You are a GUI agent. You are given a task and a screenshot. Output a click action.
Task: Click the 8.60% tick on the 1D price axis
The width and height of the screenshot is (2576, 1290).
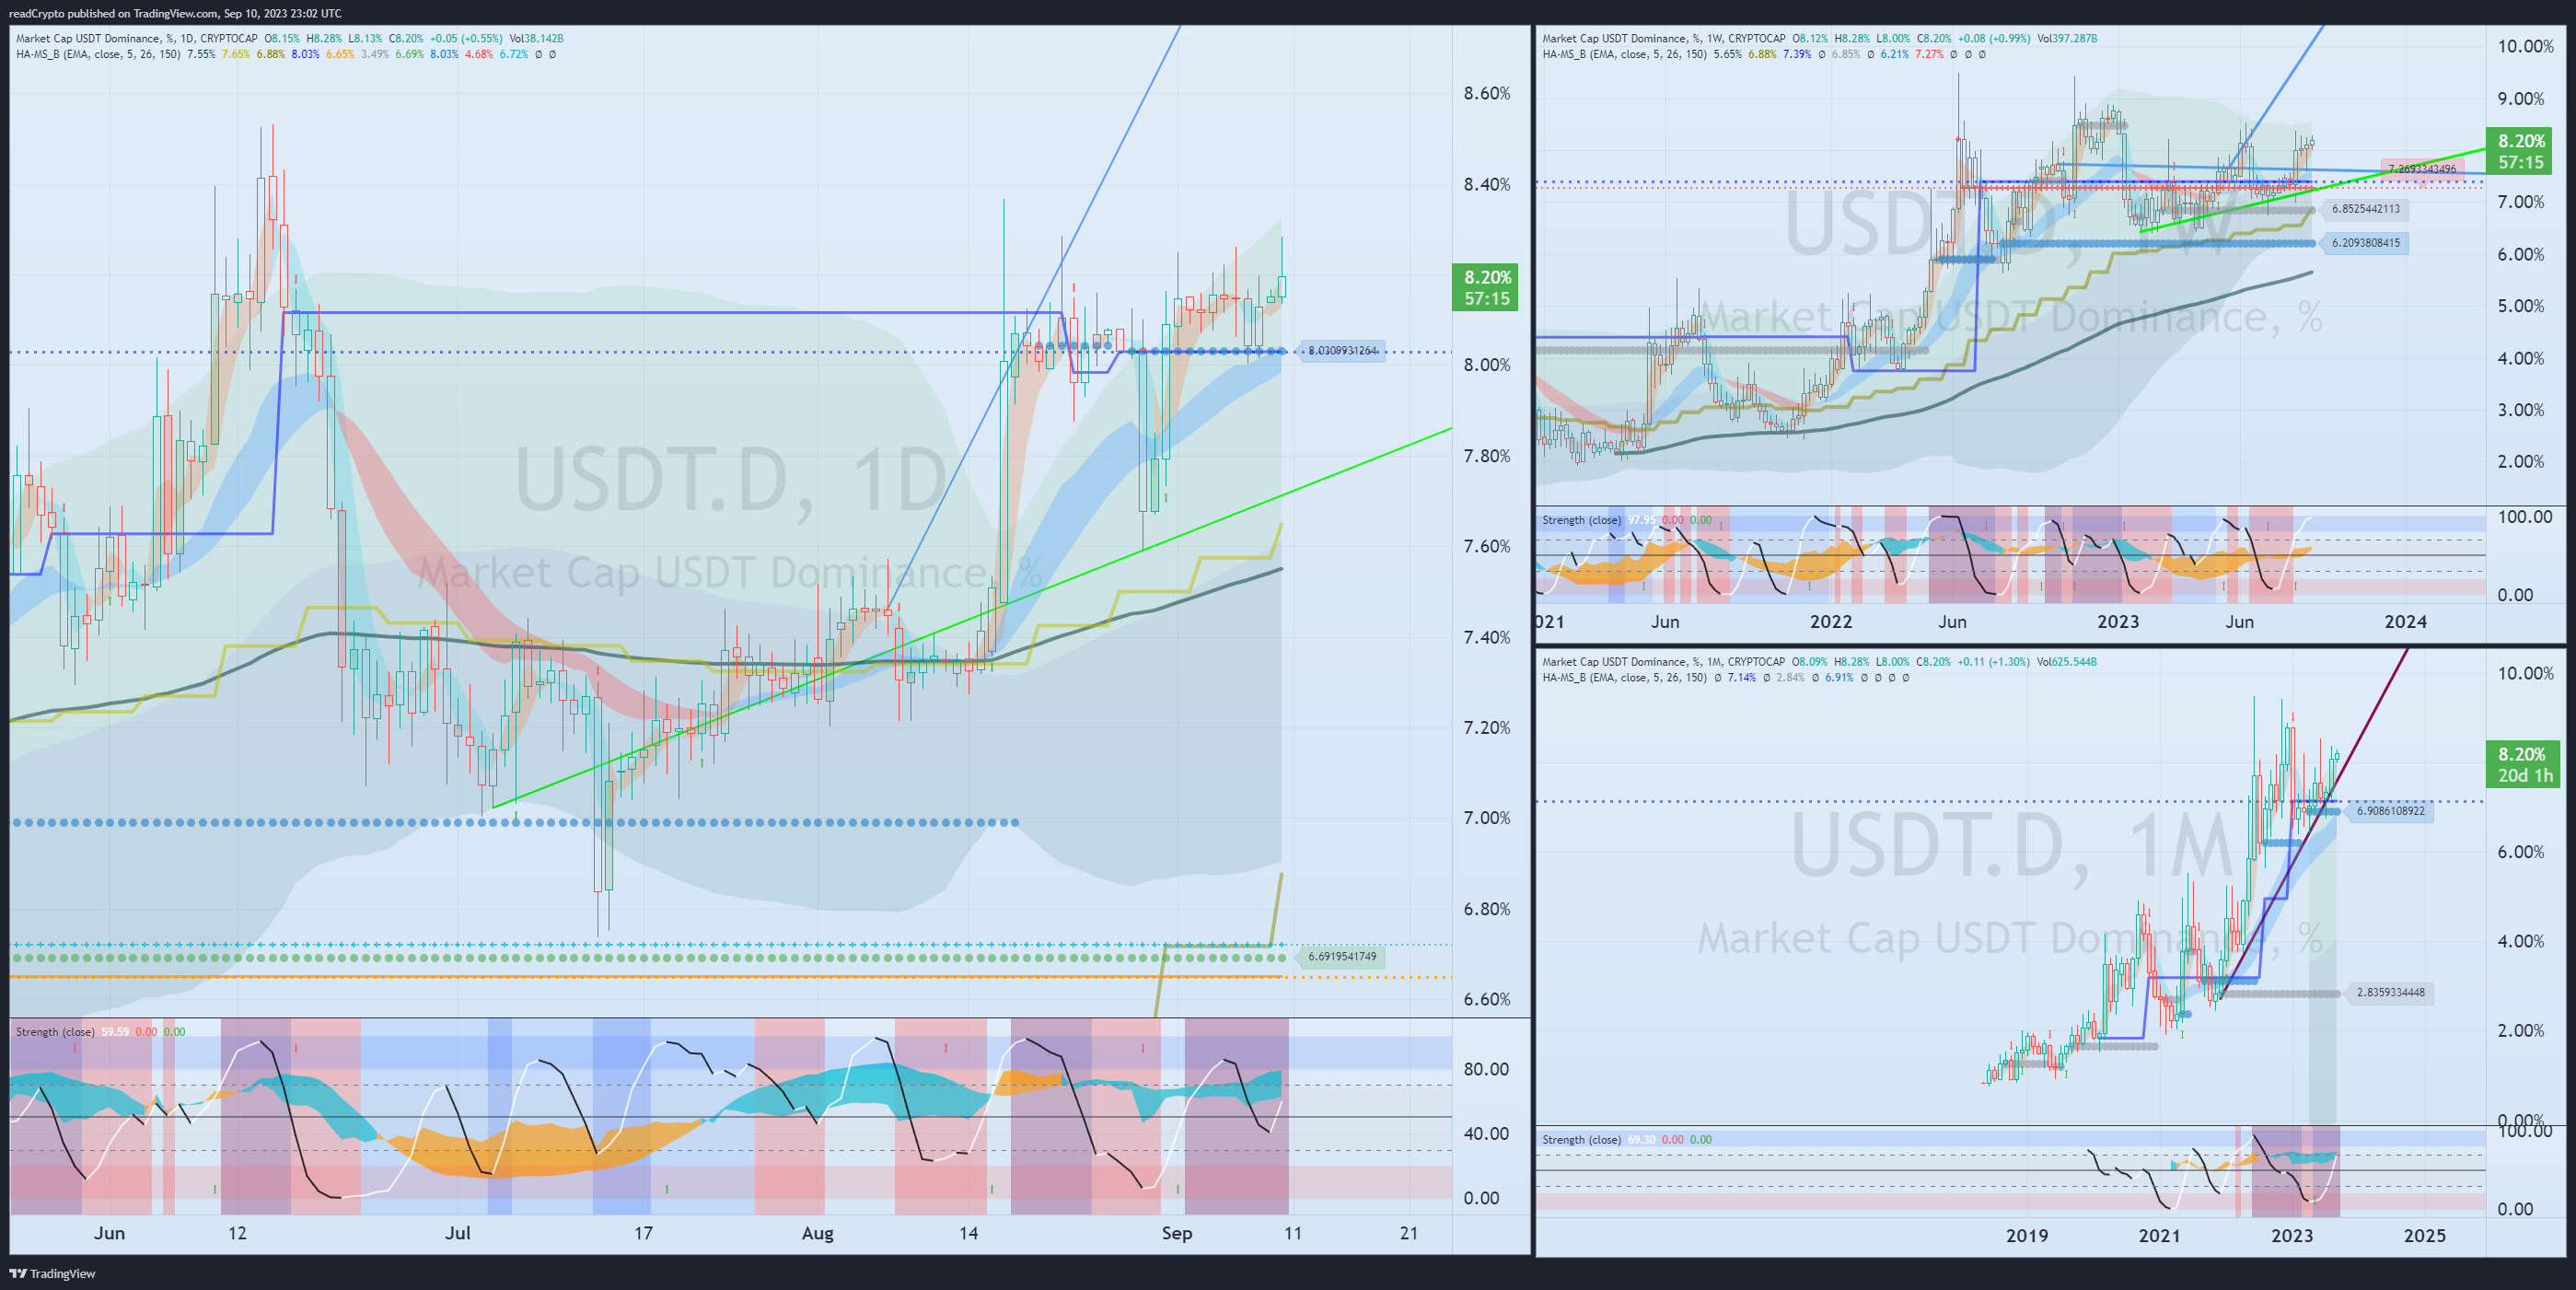pos(1487,93)
